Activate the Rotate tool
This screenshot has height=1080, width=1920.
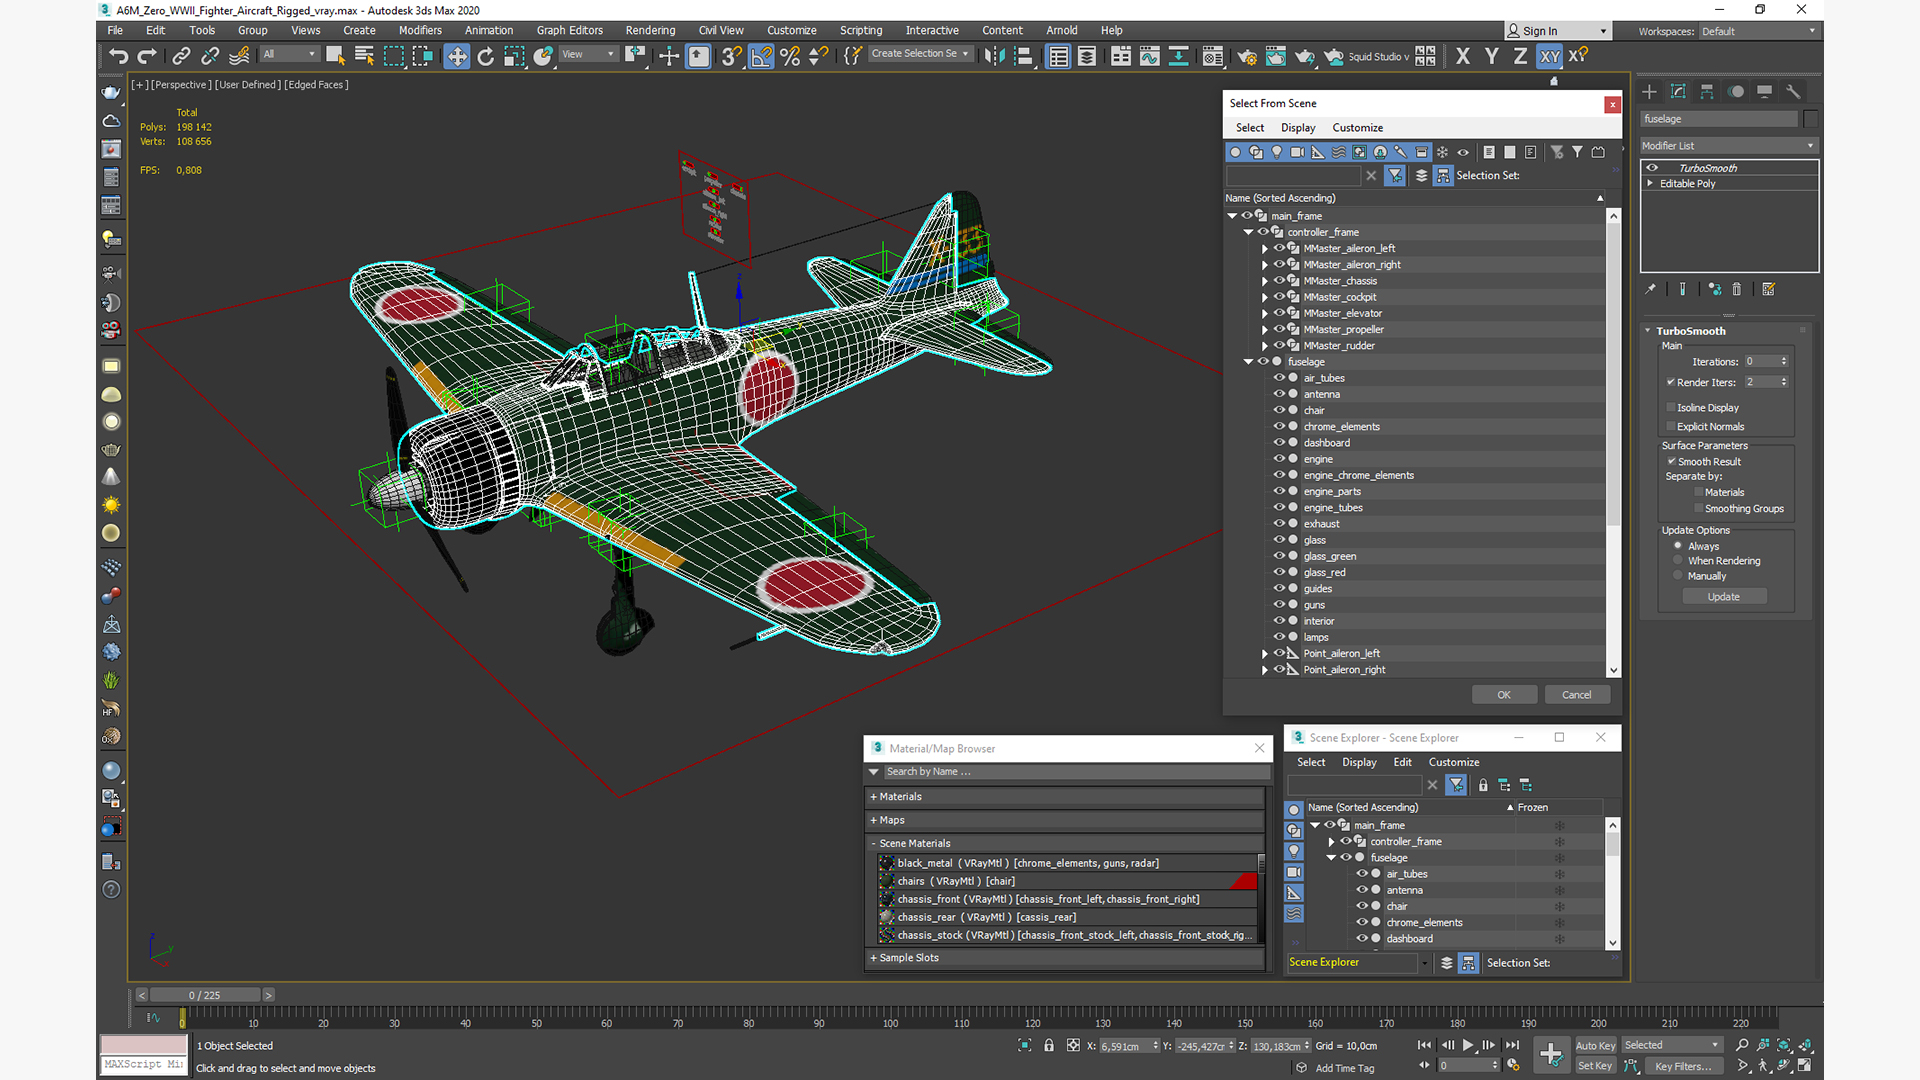point(486,56)
